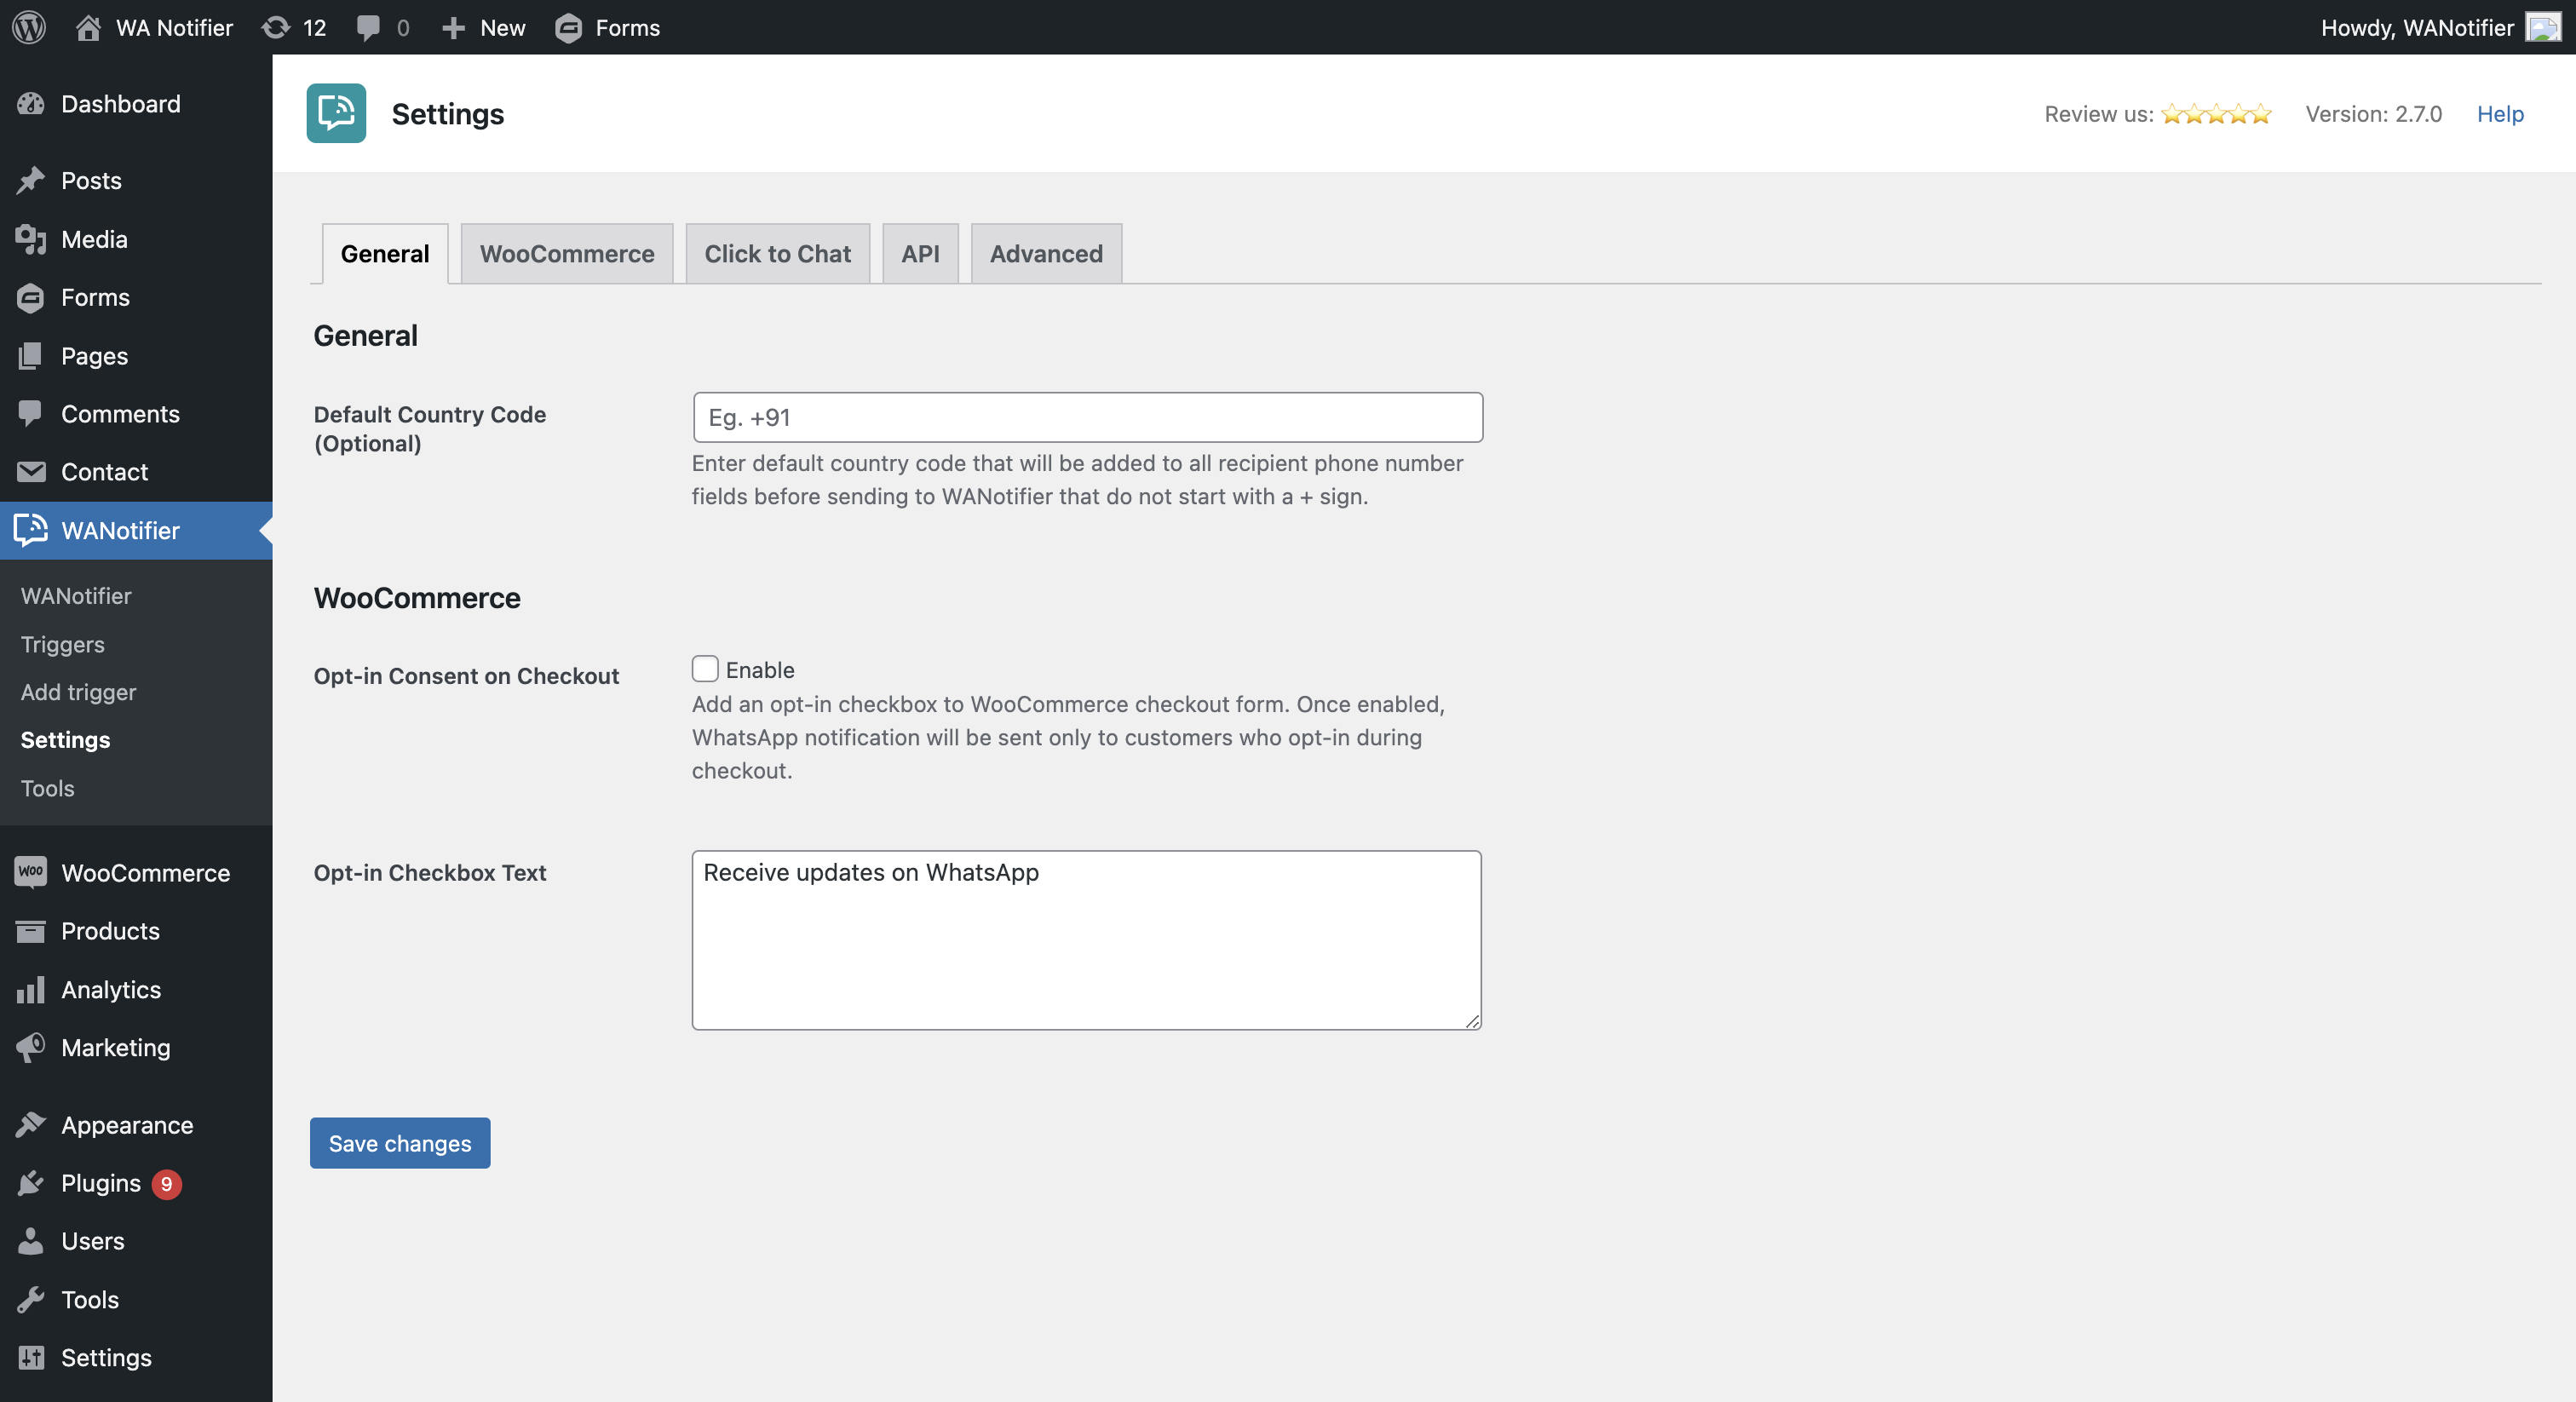Open the WA Notifier home icon
Image resolution: width=2576 pixels, height=1402 pixels.
(88, 27)
